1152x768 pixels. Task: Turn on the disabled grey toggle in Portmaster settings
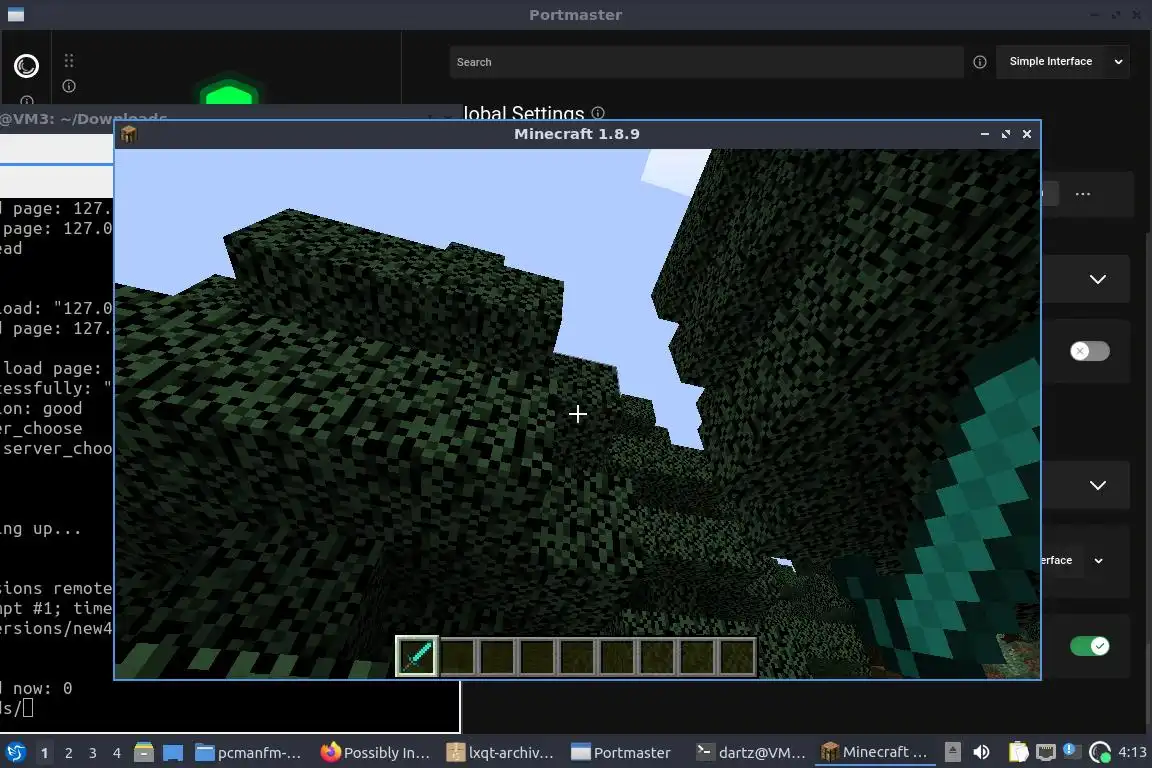coord(1090,351)
